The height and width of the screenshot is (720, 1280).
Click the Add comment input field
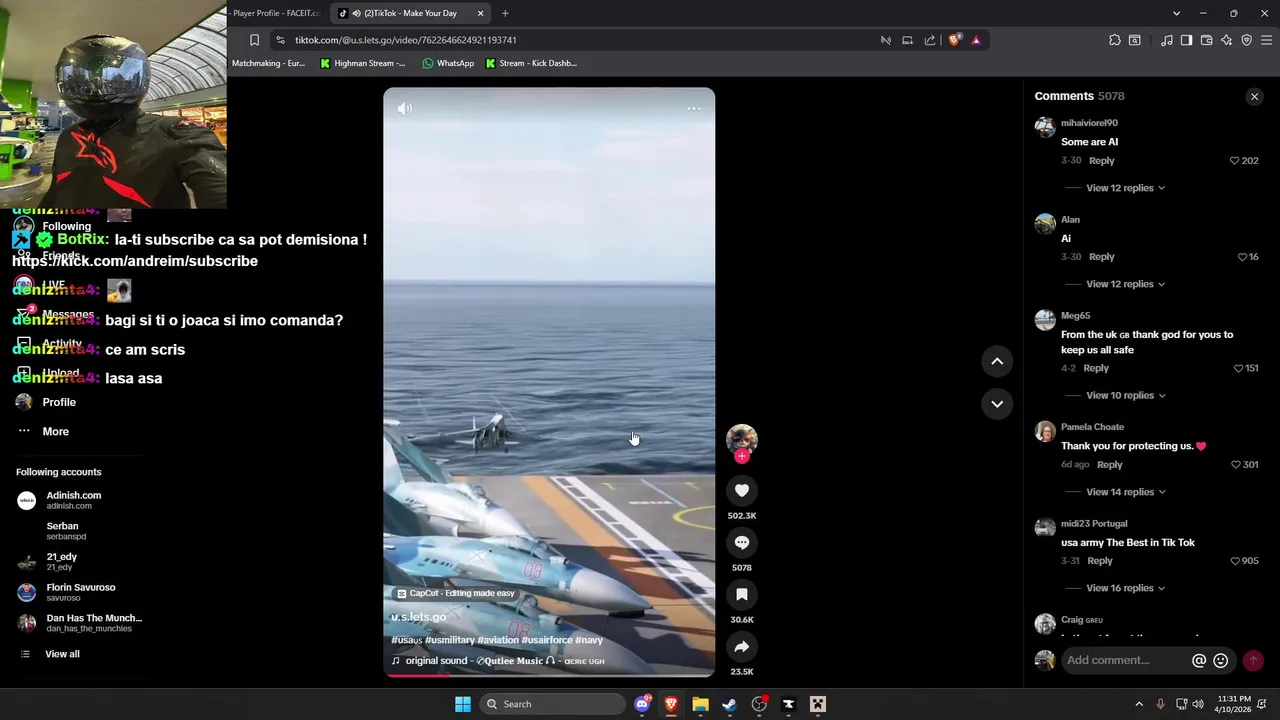[x=1125, y=660]
